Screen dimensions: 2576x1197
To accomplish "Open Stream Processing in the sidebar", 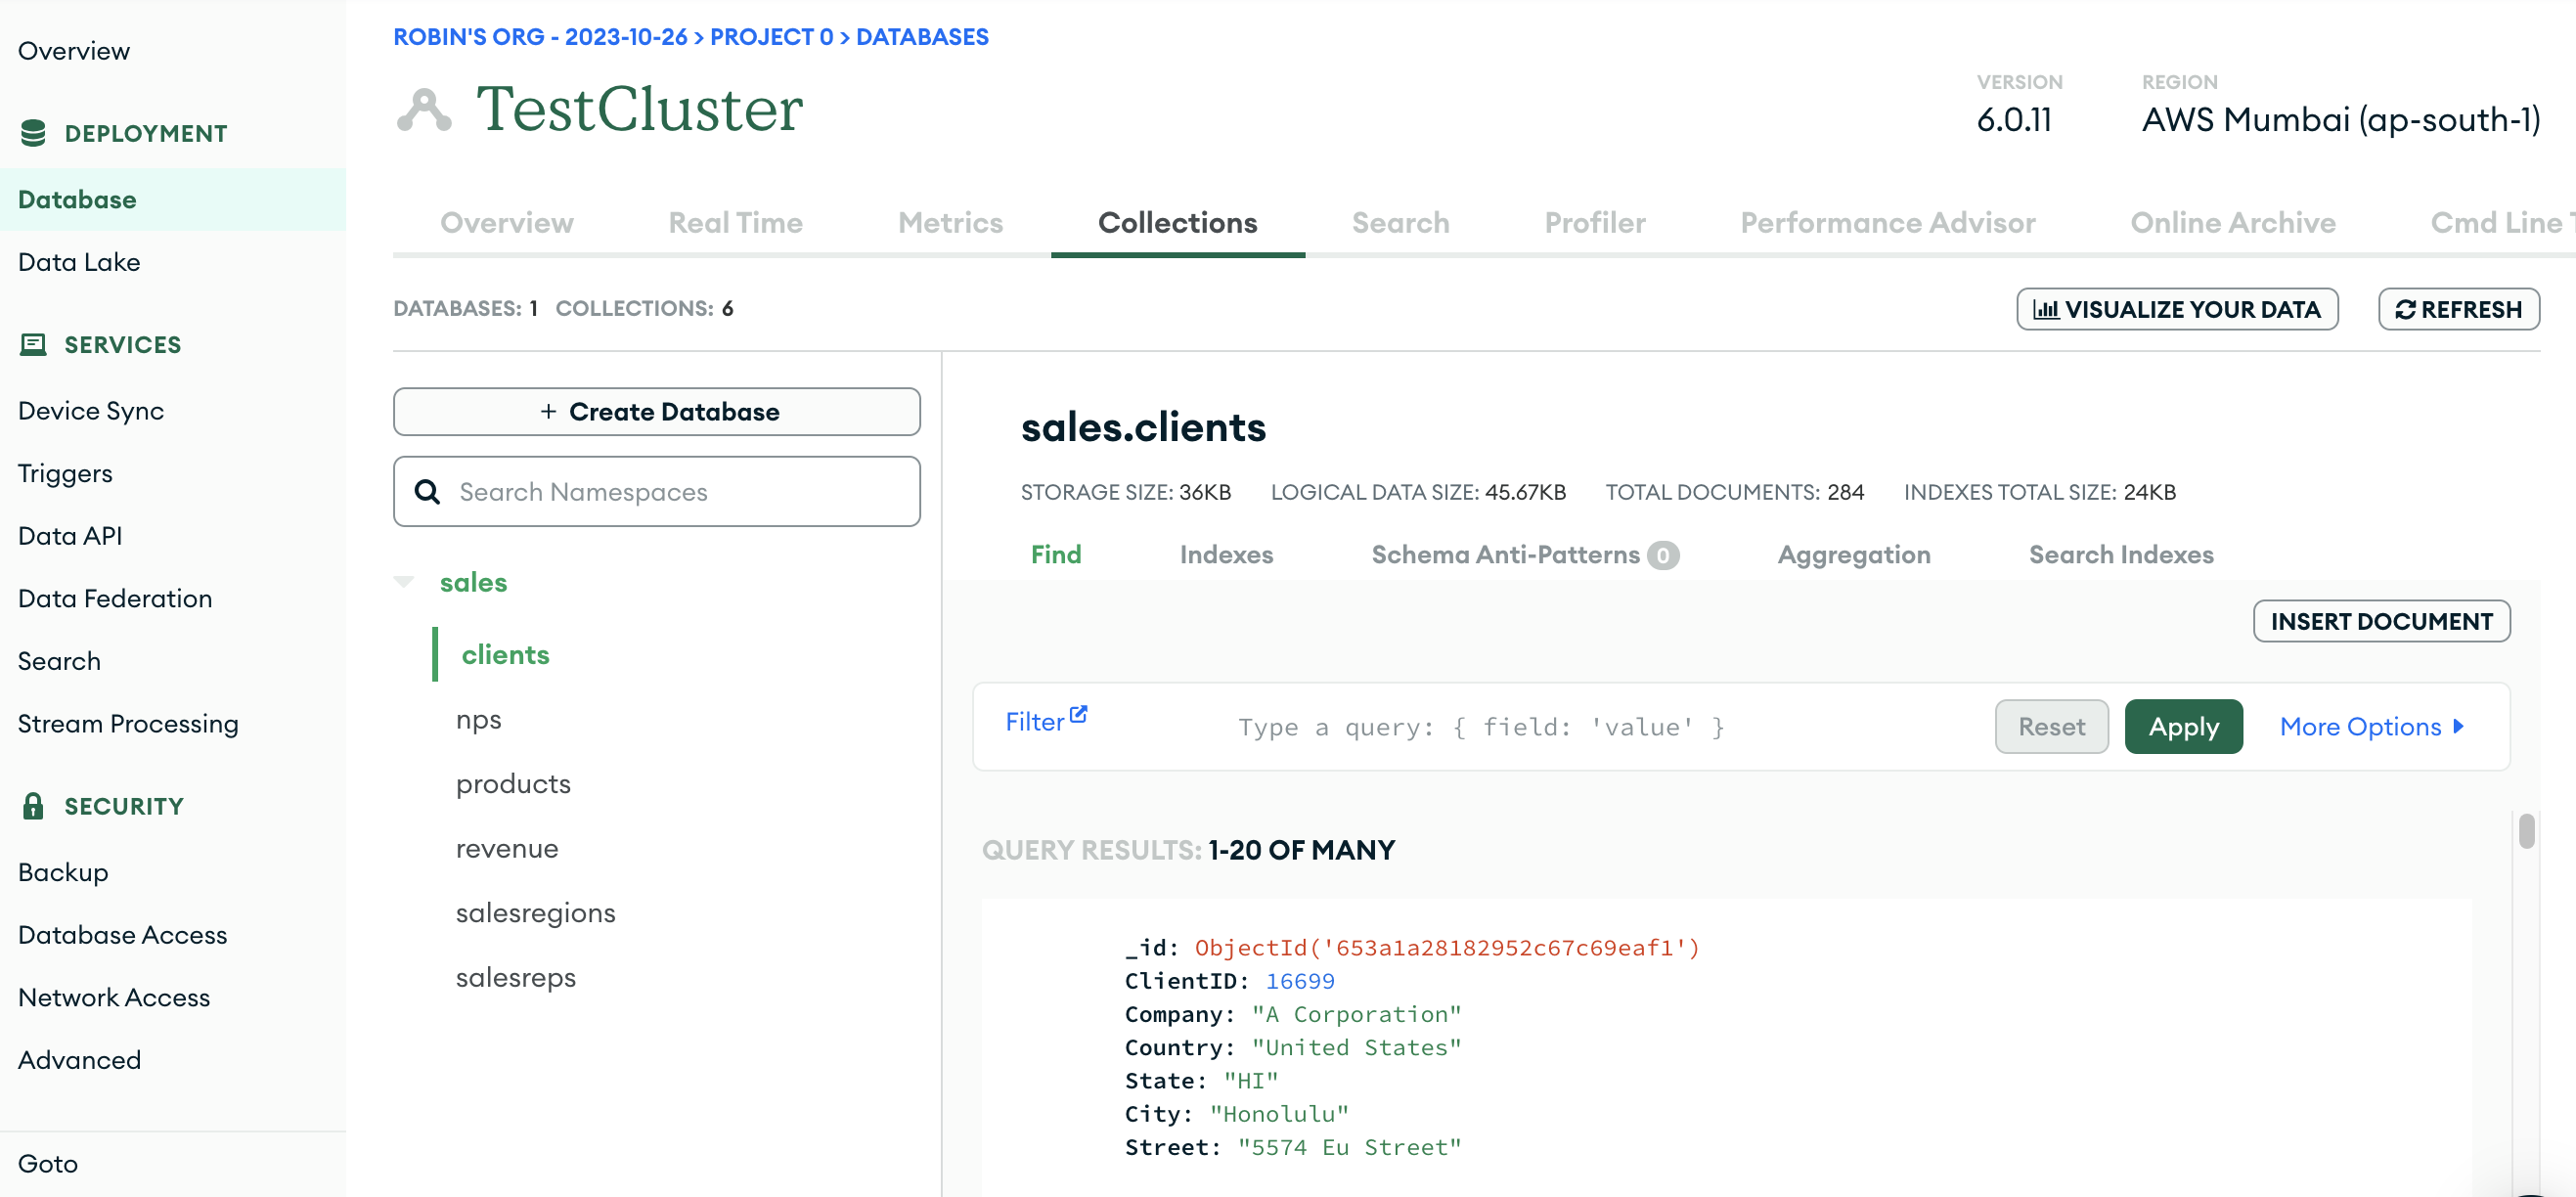I will 128,724.
